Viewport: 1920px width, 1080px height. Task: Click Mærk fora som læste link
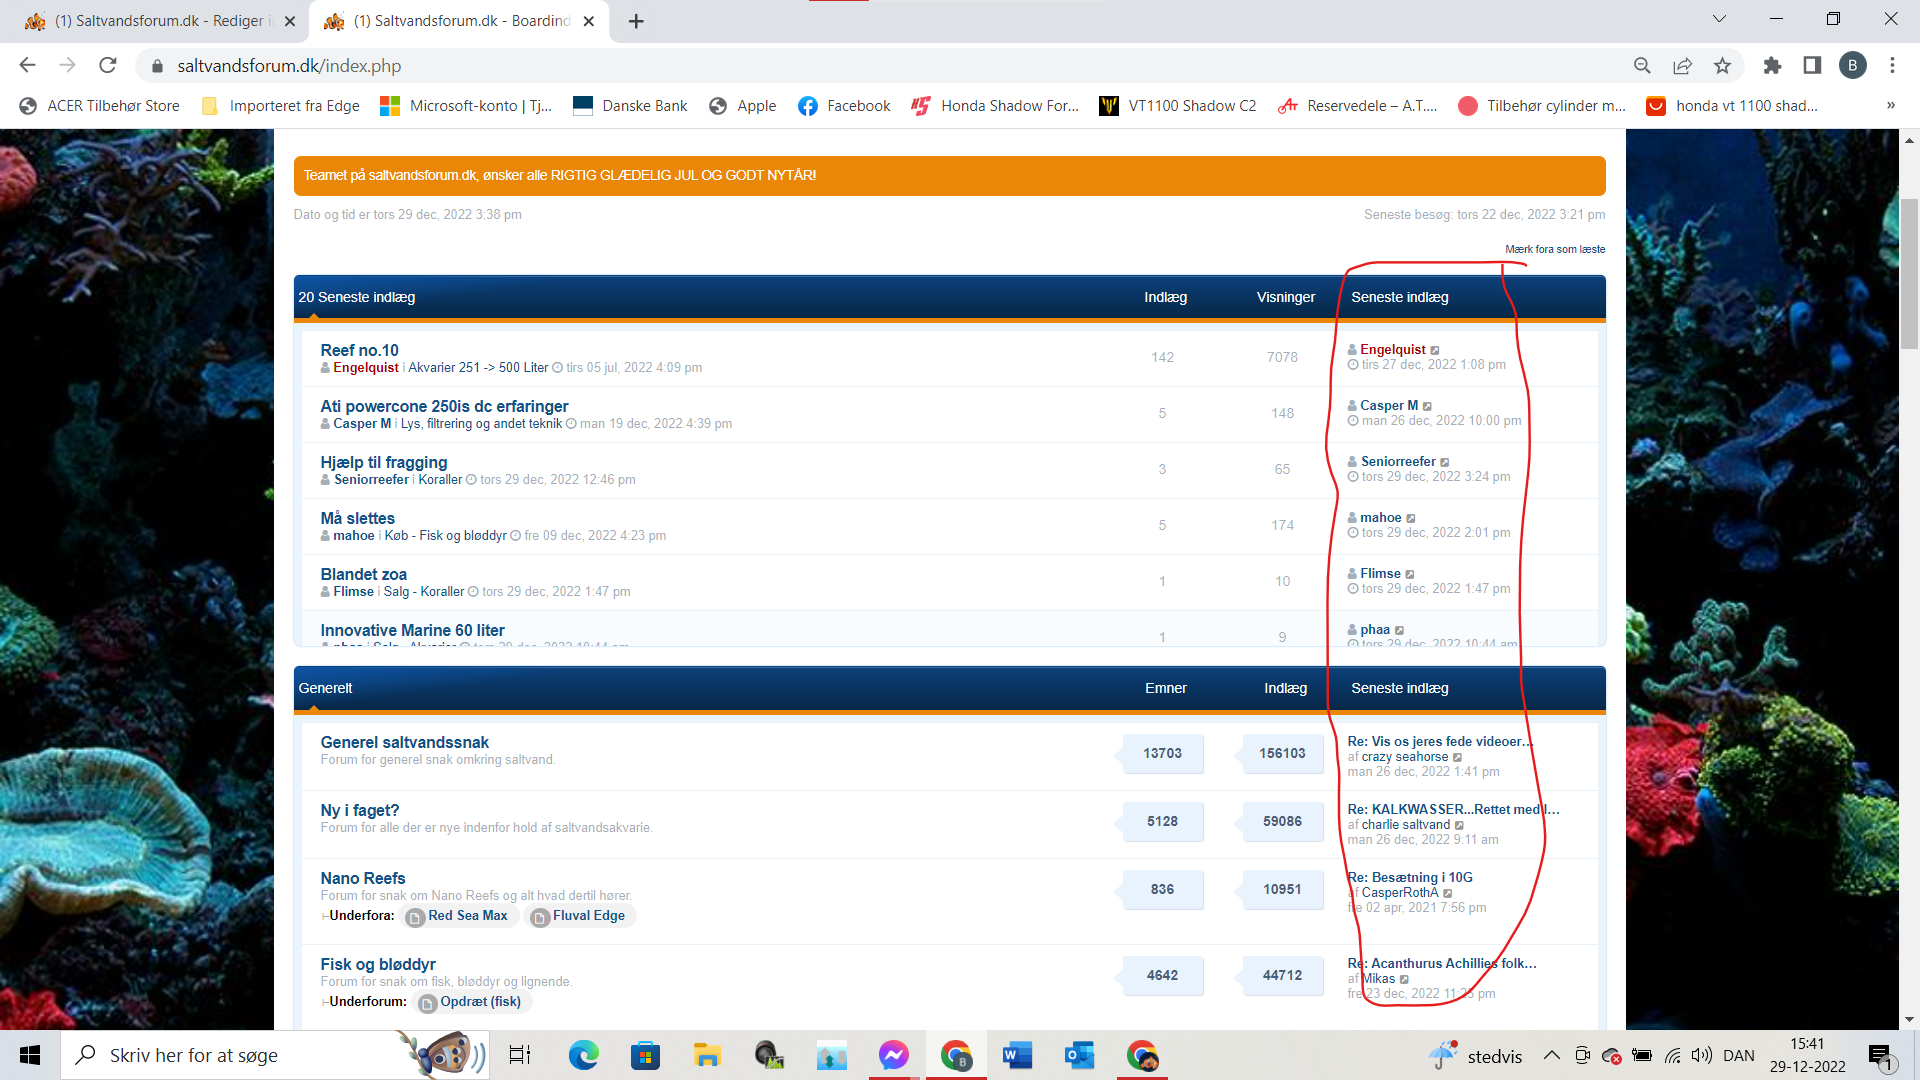(x=1554, y=249)
